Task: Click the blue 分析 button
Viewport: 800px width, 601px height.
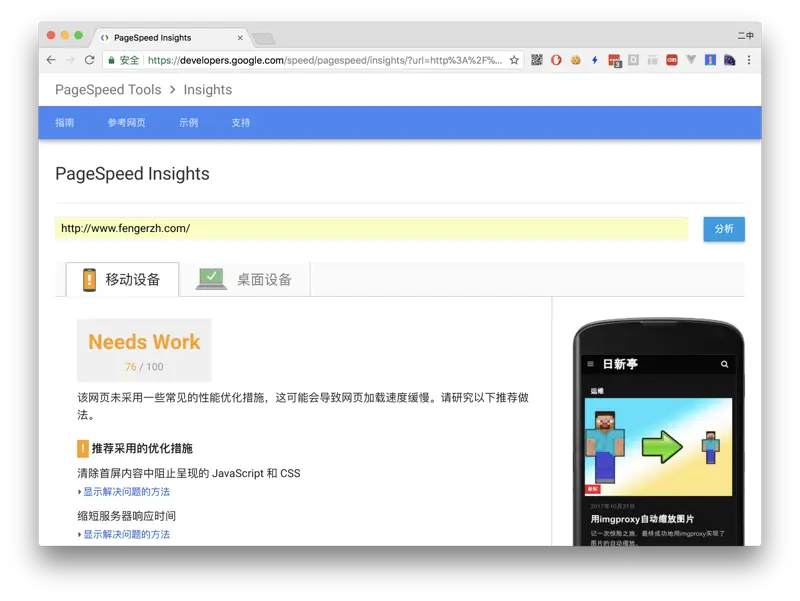Action: (724, 229)
